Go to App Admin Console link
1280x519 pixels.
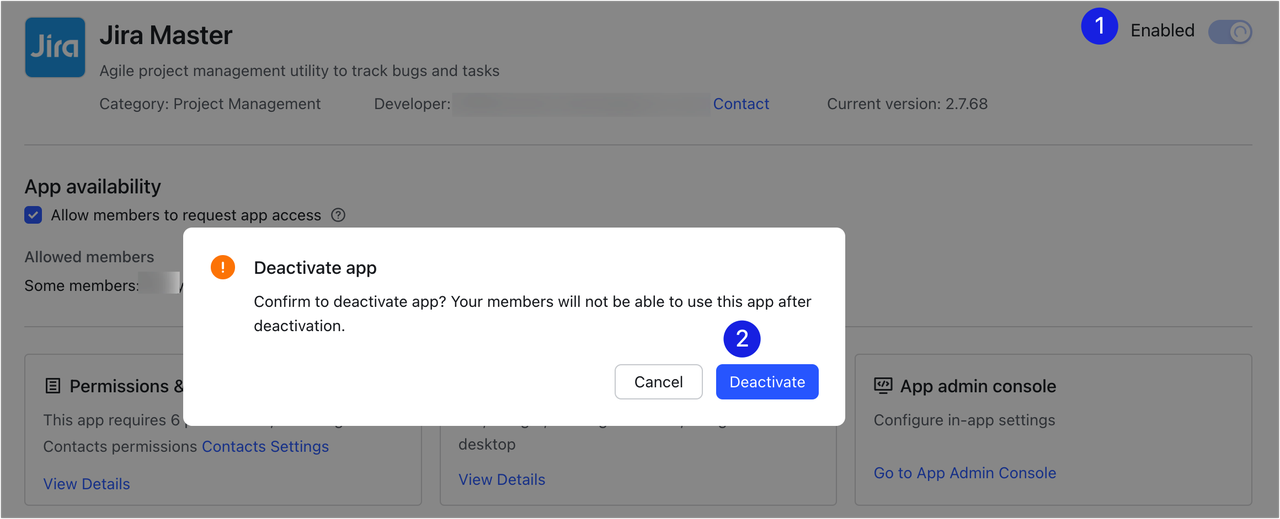[964, 473]
